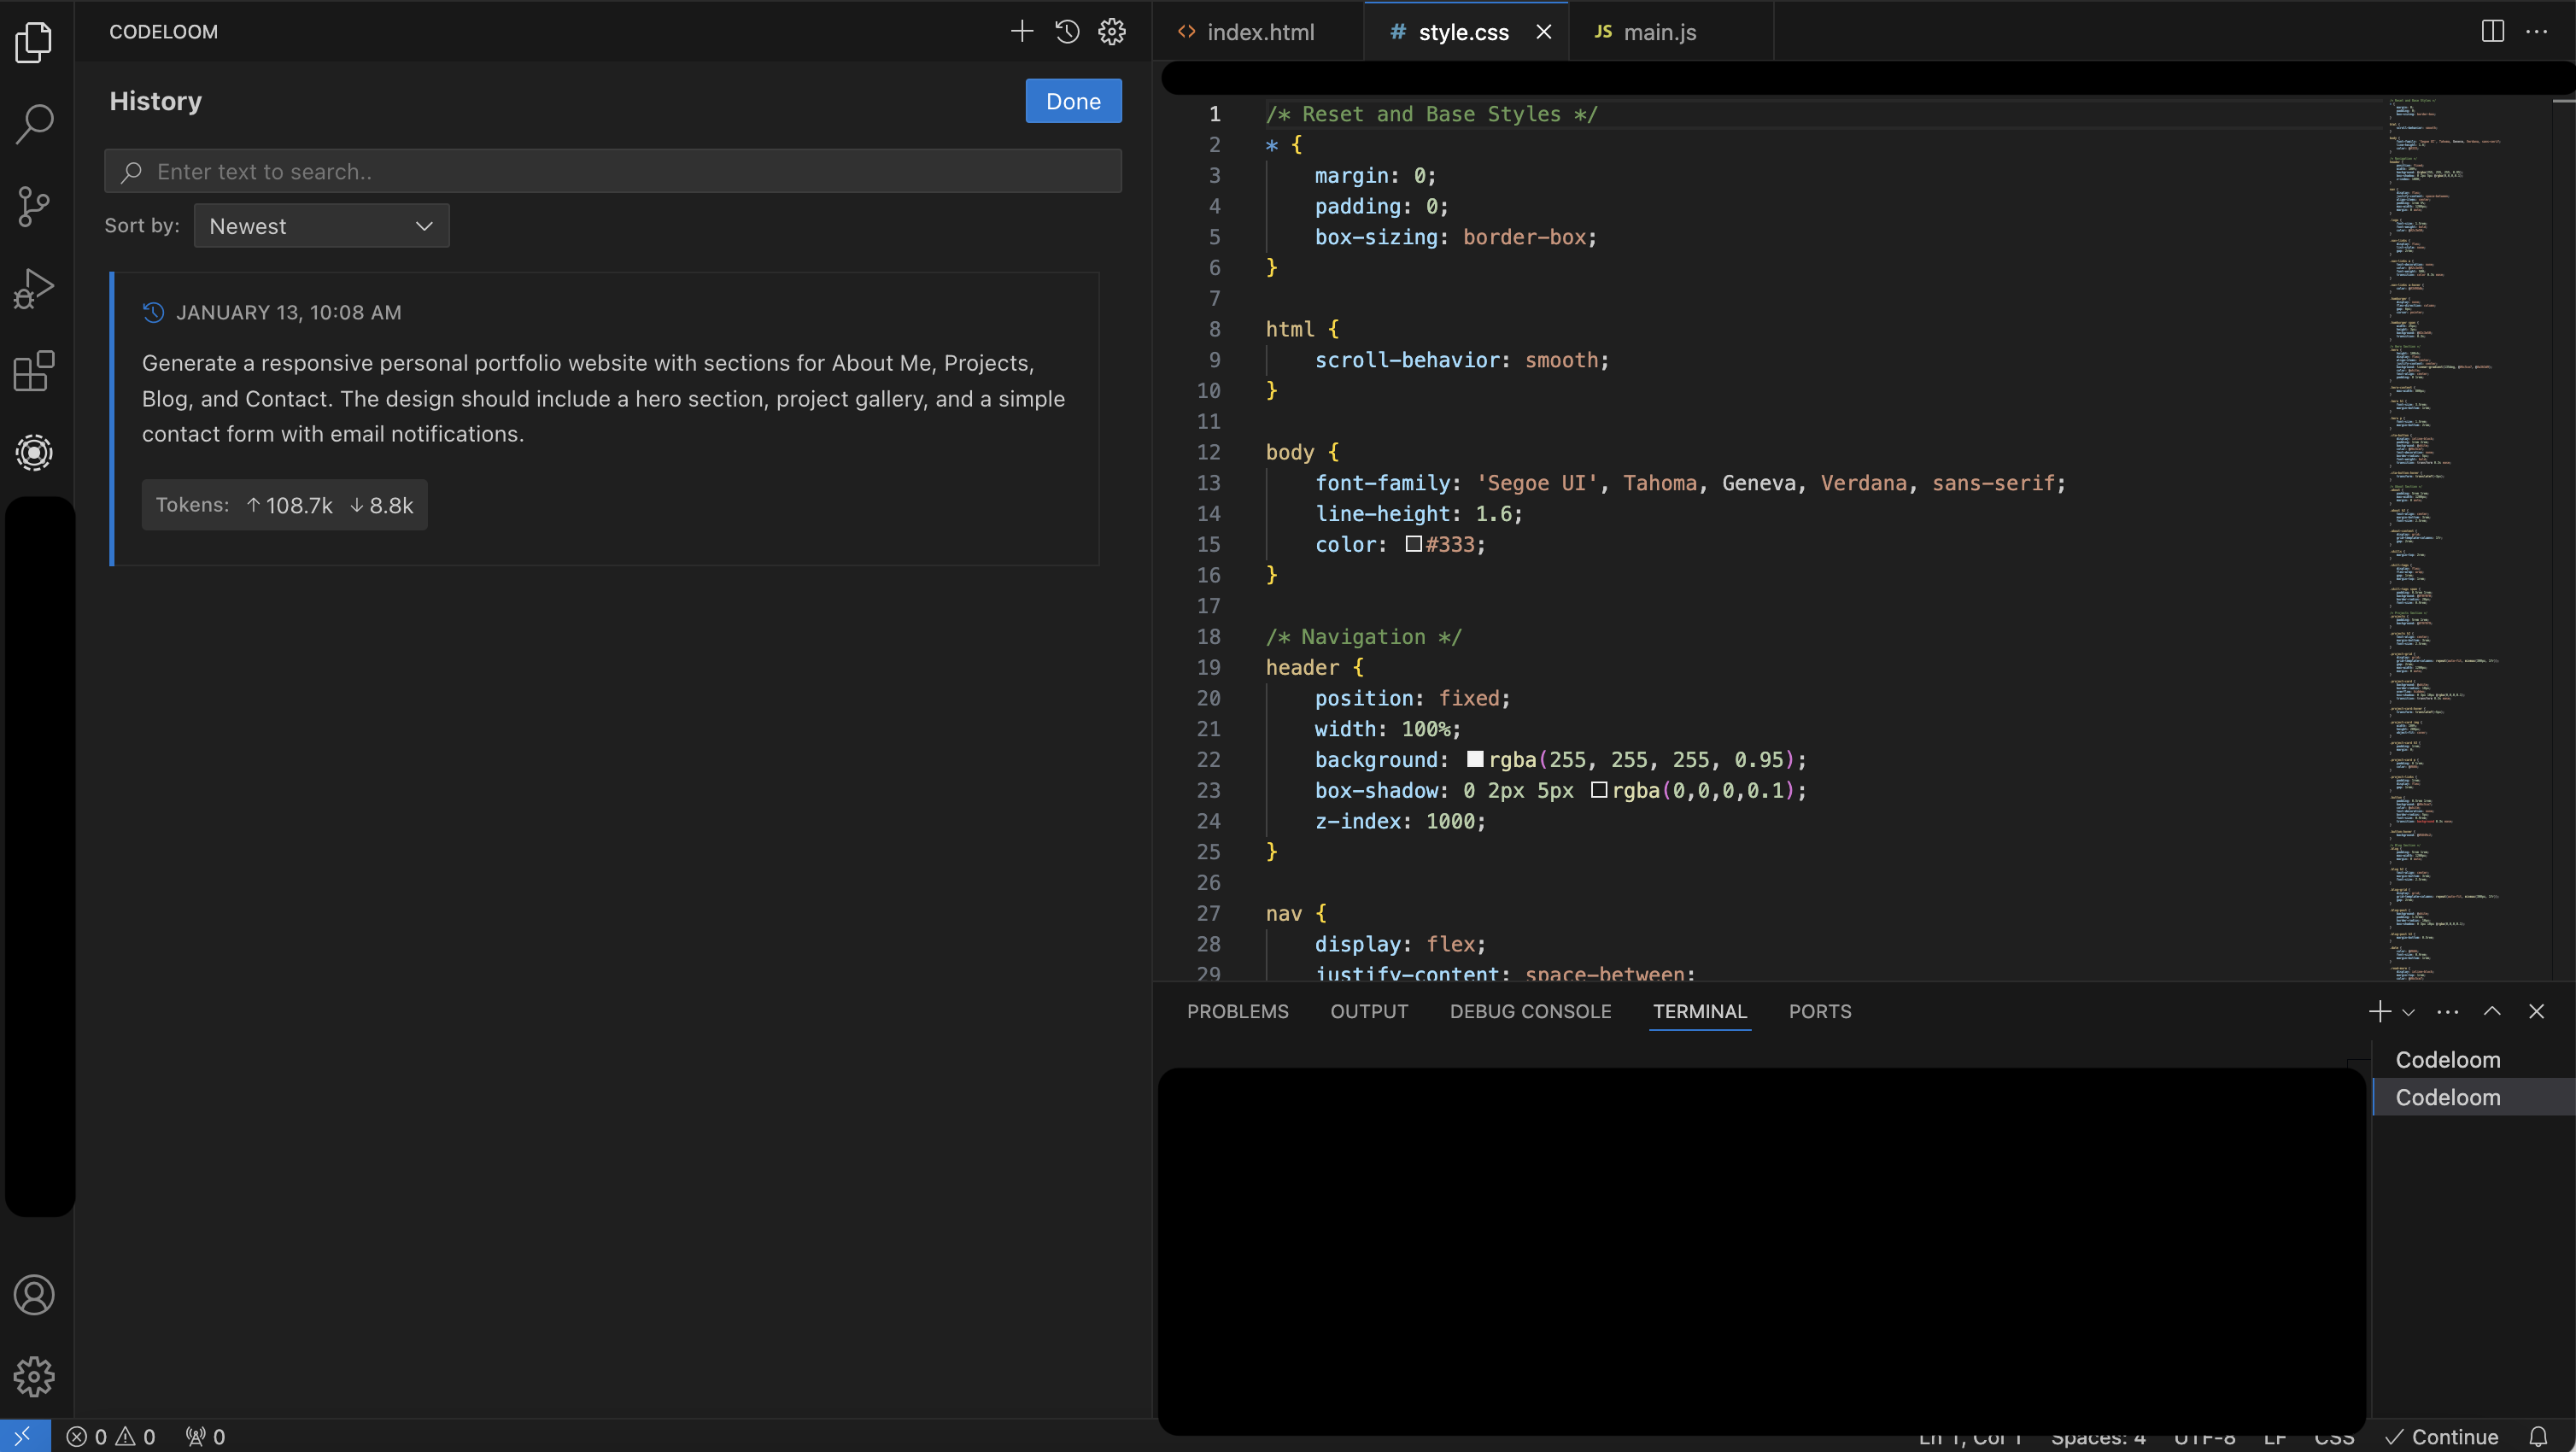Open the Codeloom sidebar icon
Viewport: 2576px width, 1452px height.
coord(34,453)
